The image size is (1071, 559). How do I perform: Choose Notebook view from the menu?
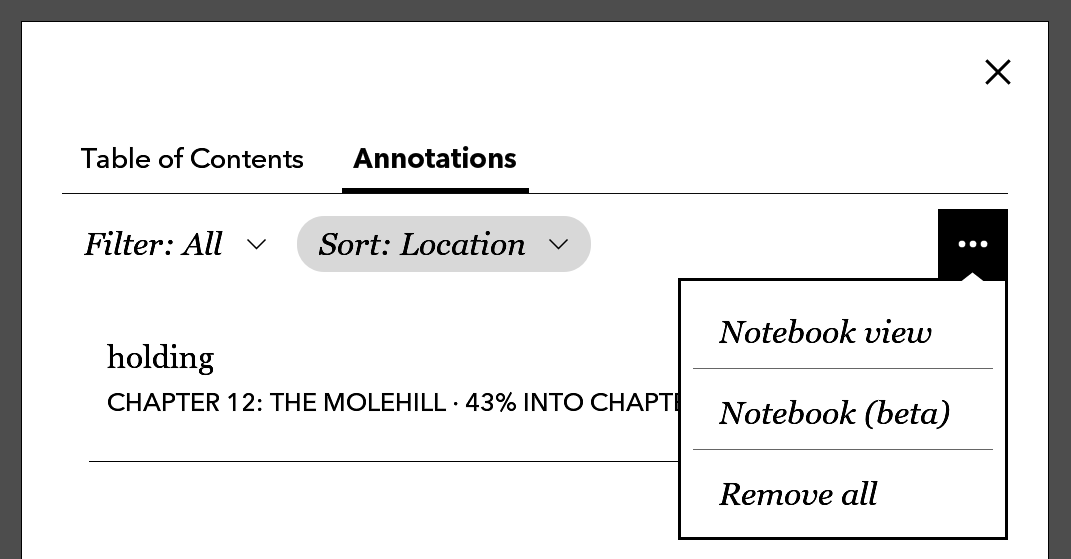825,332
